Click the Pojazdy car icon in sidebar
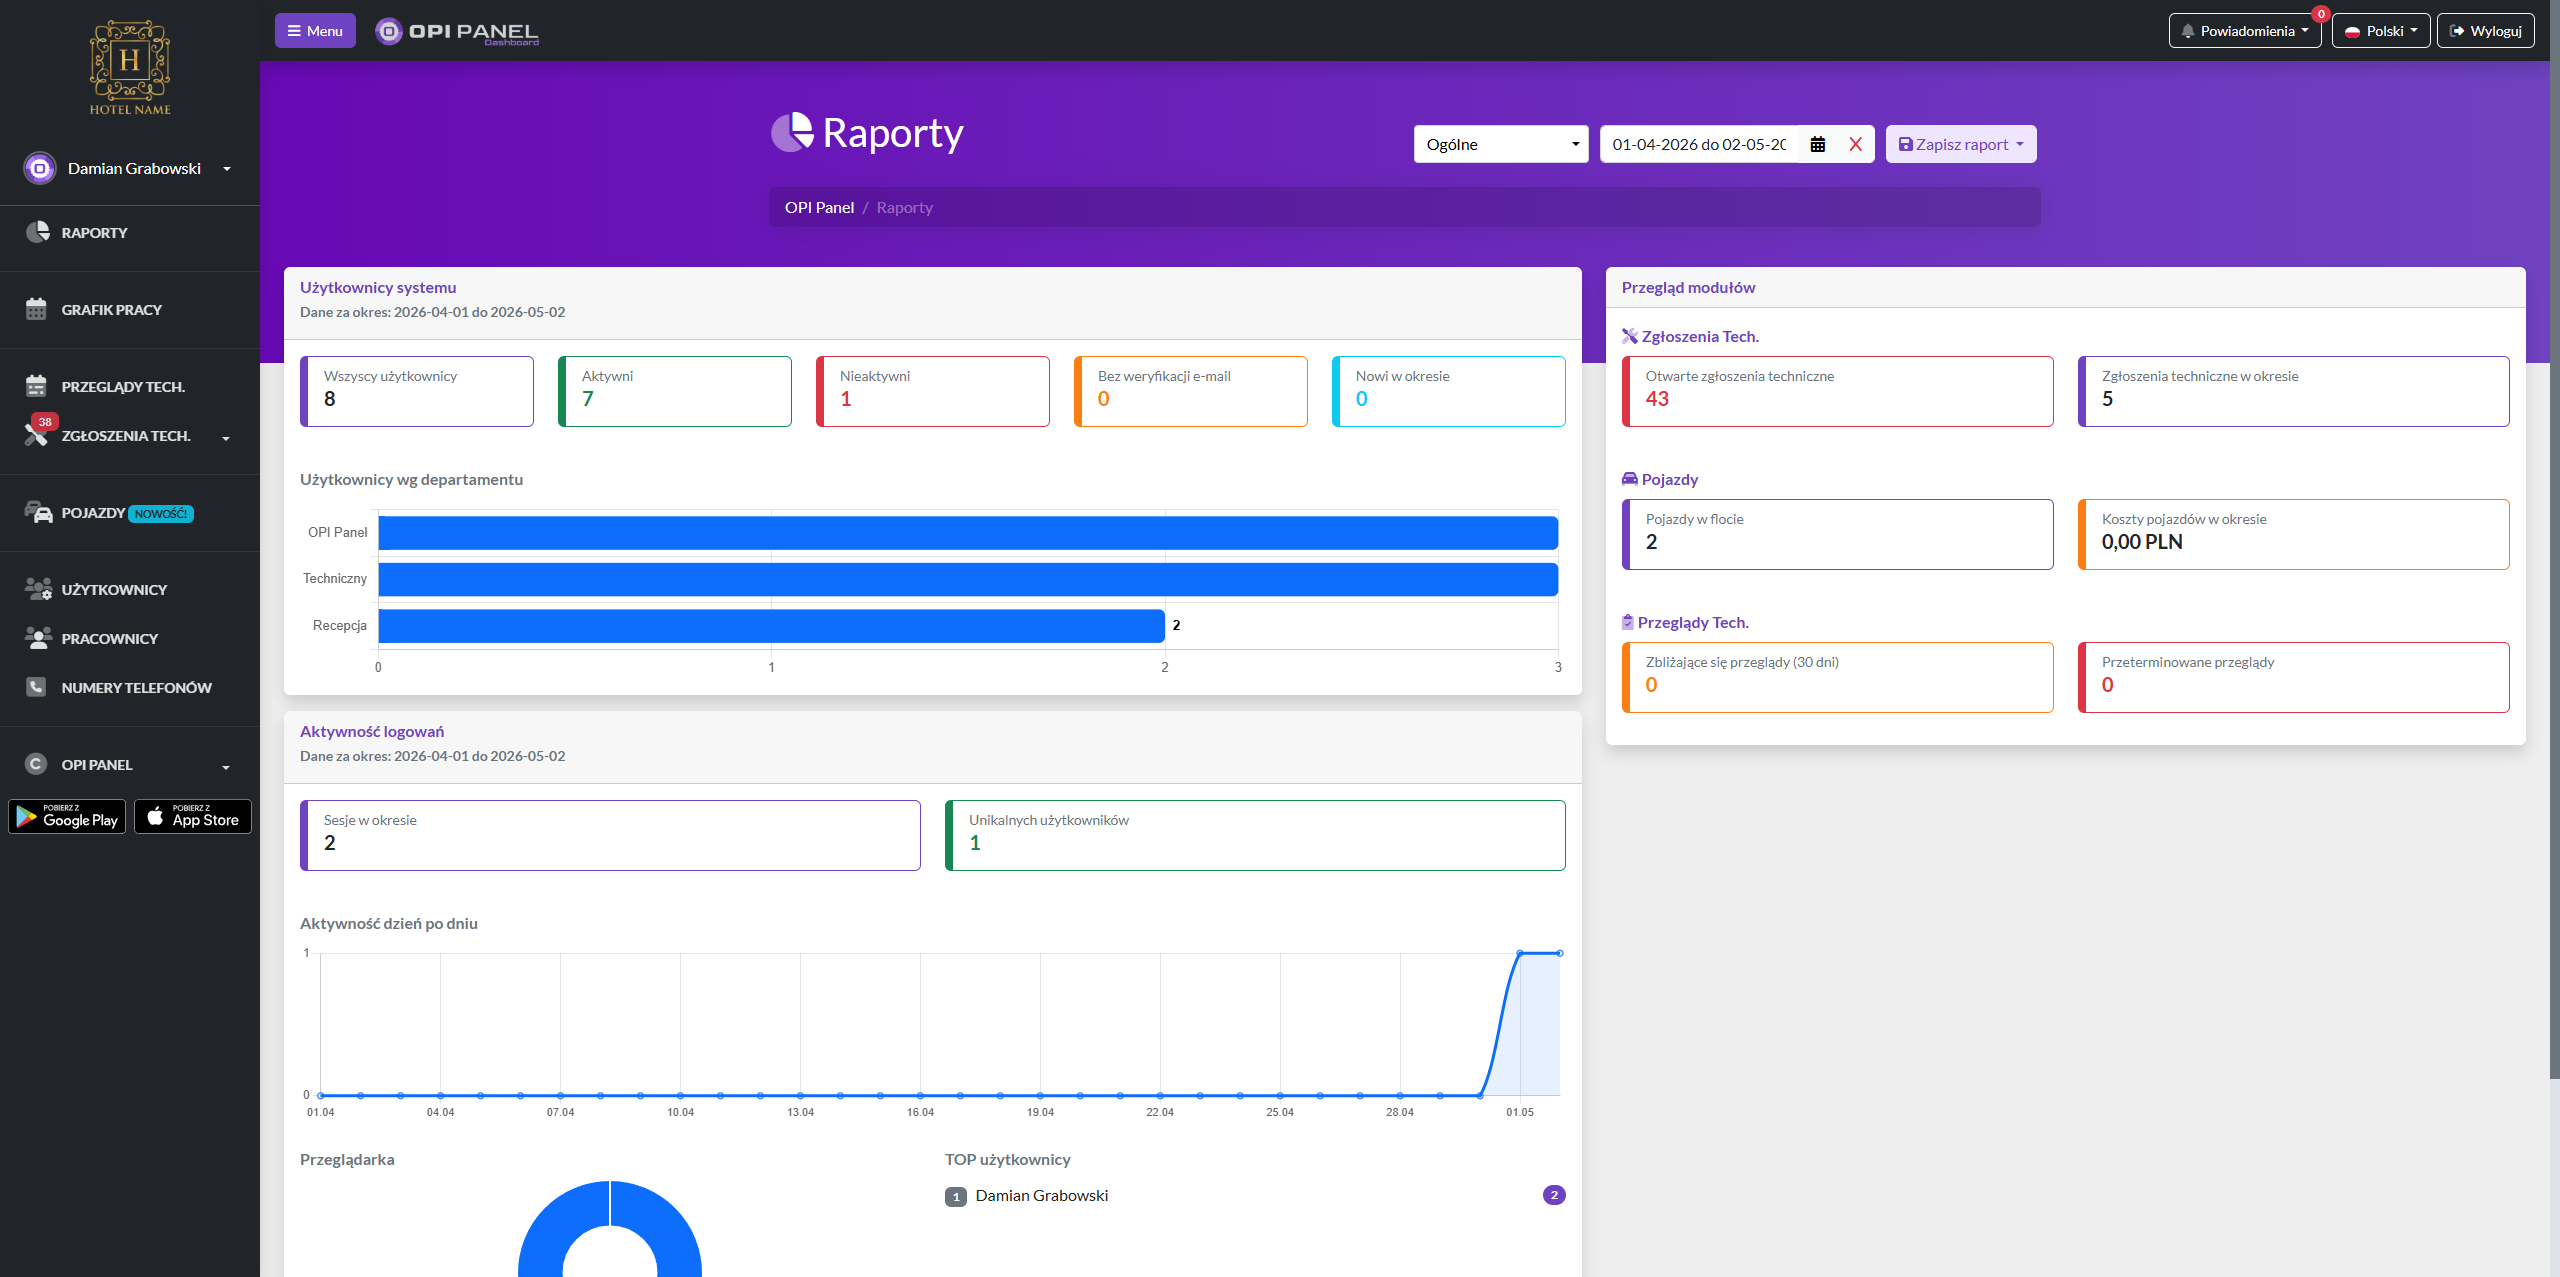This screenshot has height=1277, width=2560. point(38,512)
